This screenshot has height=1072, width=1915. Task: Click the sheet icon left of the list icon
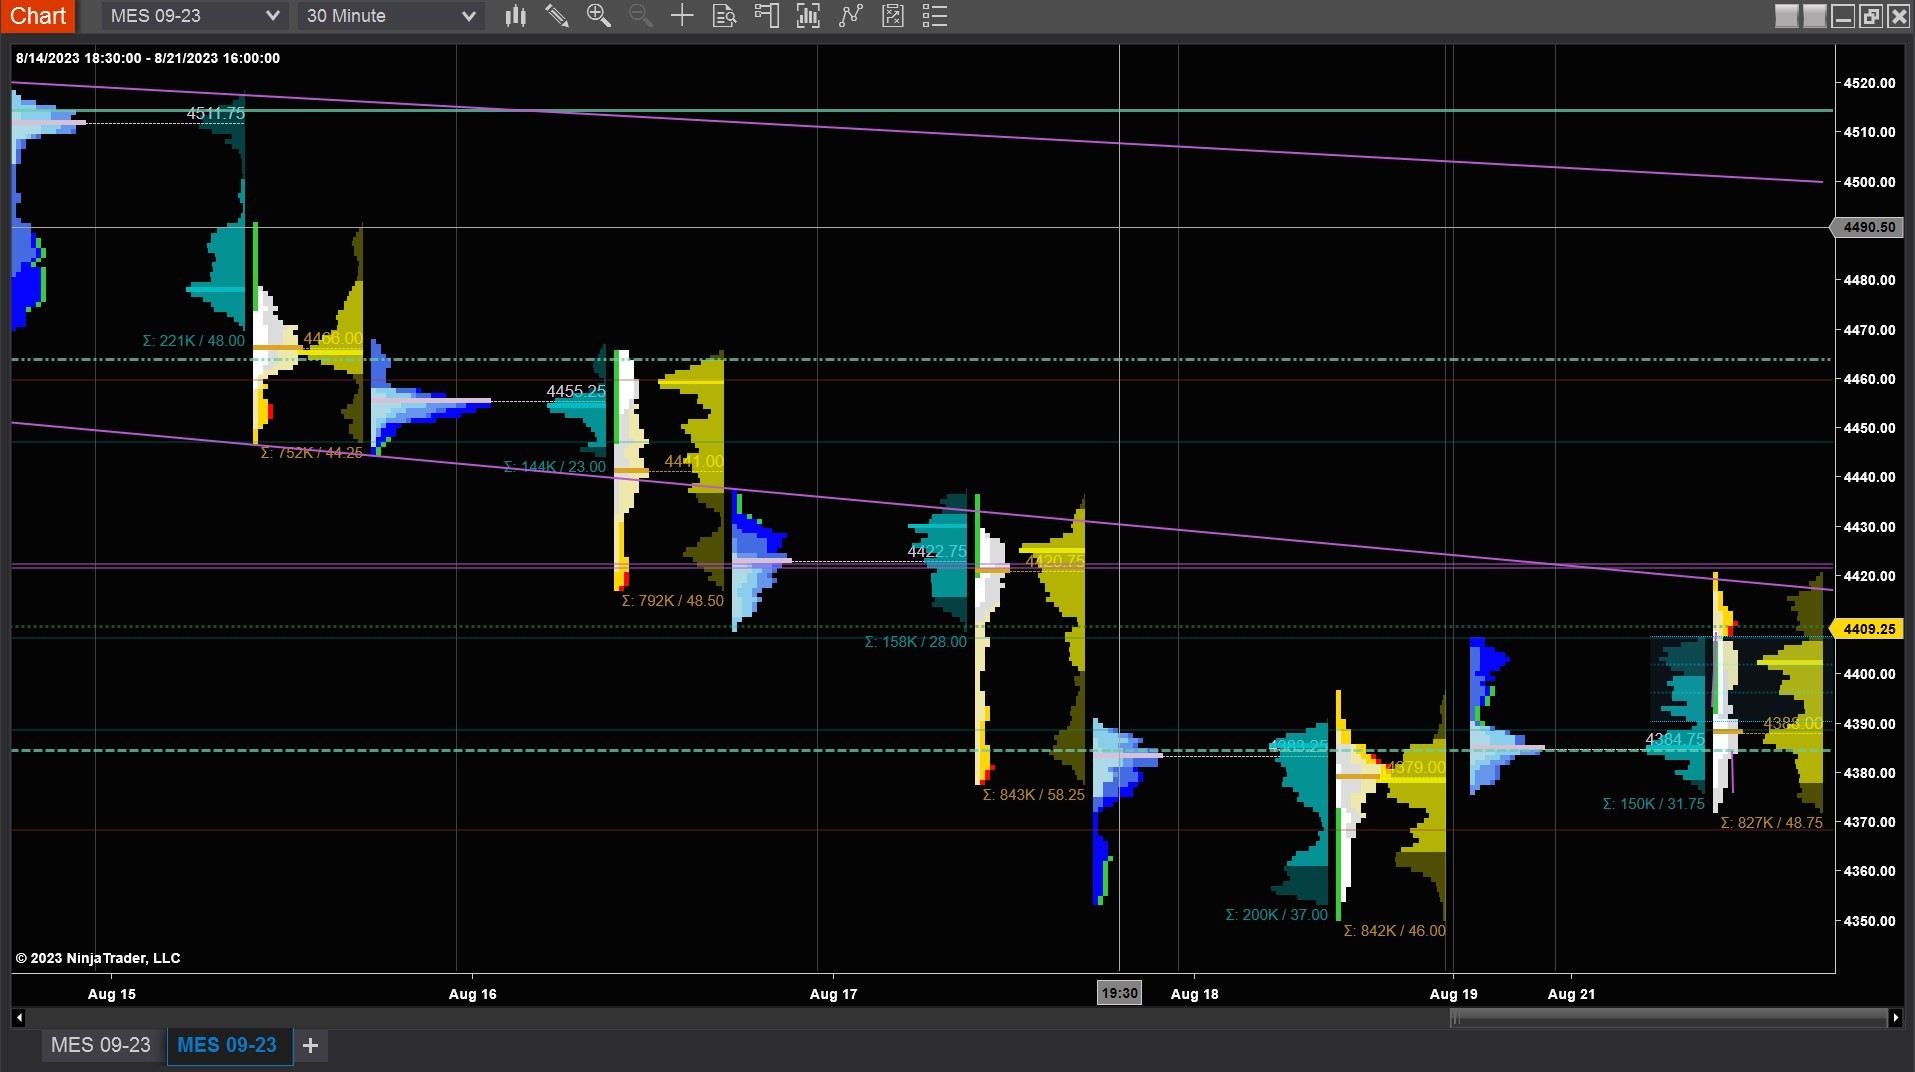pyautogui.click(x=893, y=16)
